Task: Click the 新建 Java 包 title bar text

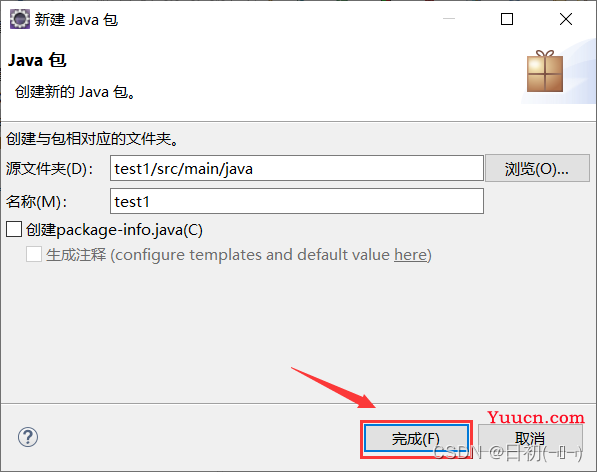Action: click(77, 19)
